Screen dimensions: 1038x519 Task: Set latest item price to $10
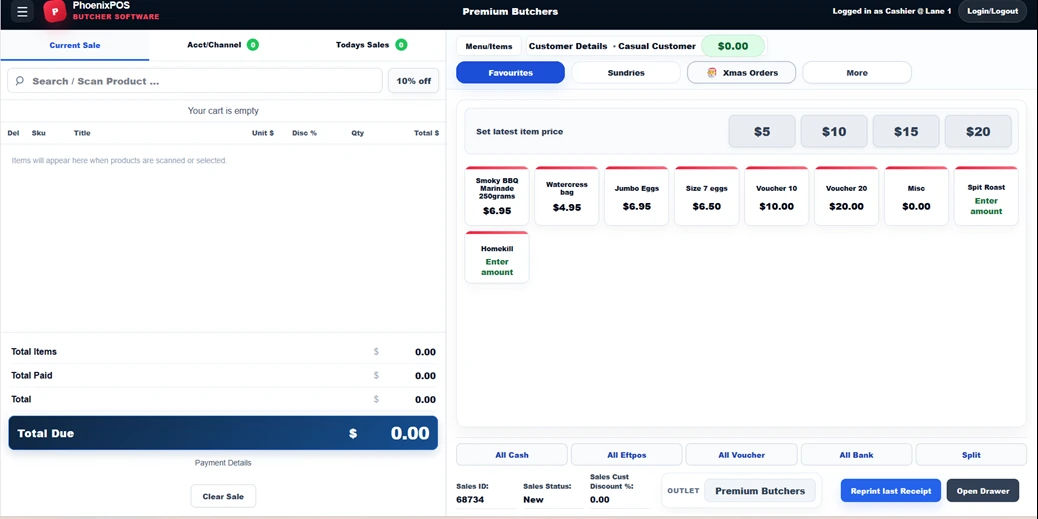coord(834,132)
